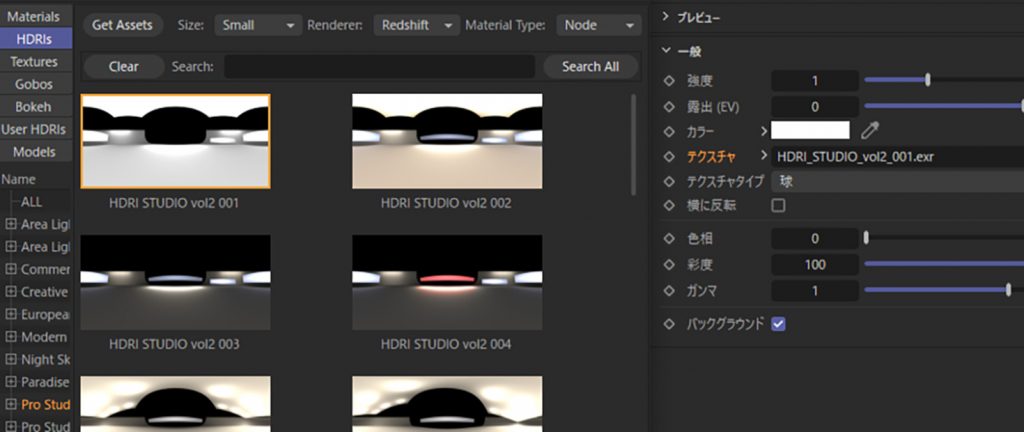Click the Get Assets button

click(122, 25)
